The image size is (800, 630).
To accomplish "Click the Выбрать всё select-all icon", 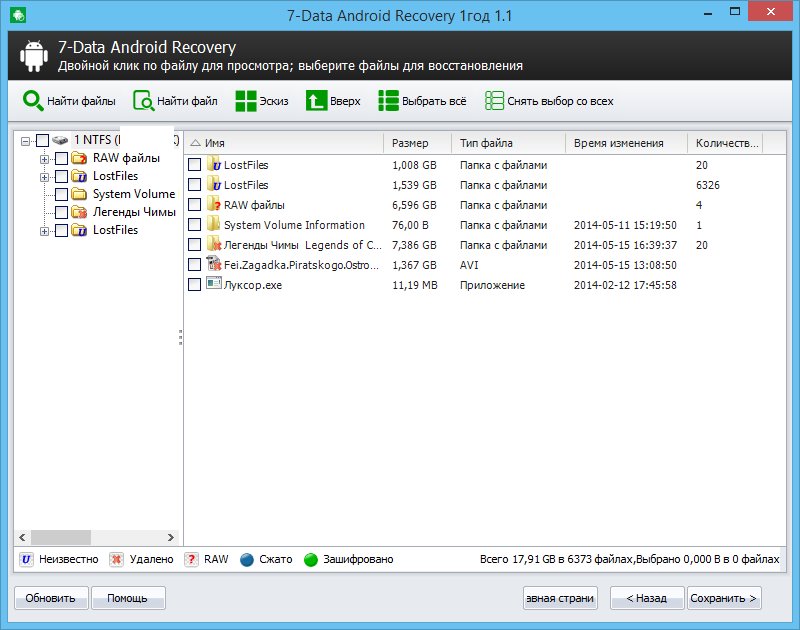I will pos(388,100).
